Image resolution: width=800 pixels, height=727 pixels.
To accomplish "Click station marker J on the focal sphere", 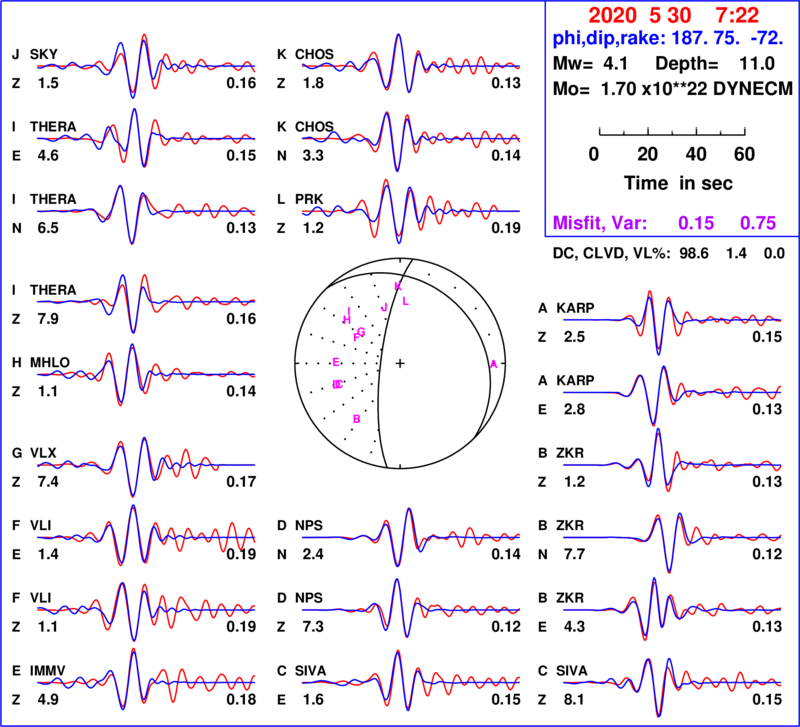I will [384, 307].
